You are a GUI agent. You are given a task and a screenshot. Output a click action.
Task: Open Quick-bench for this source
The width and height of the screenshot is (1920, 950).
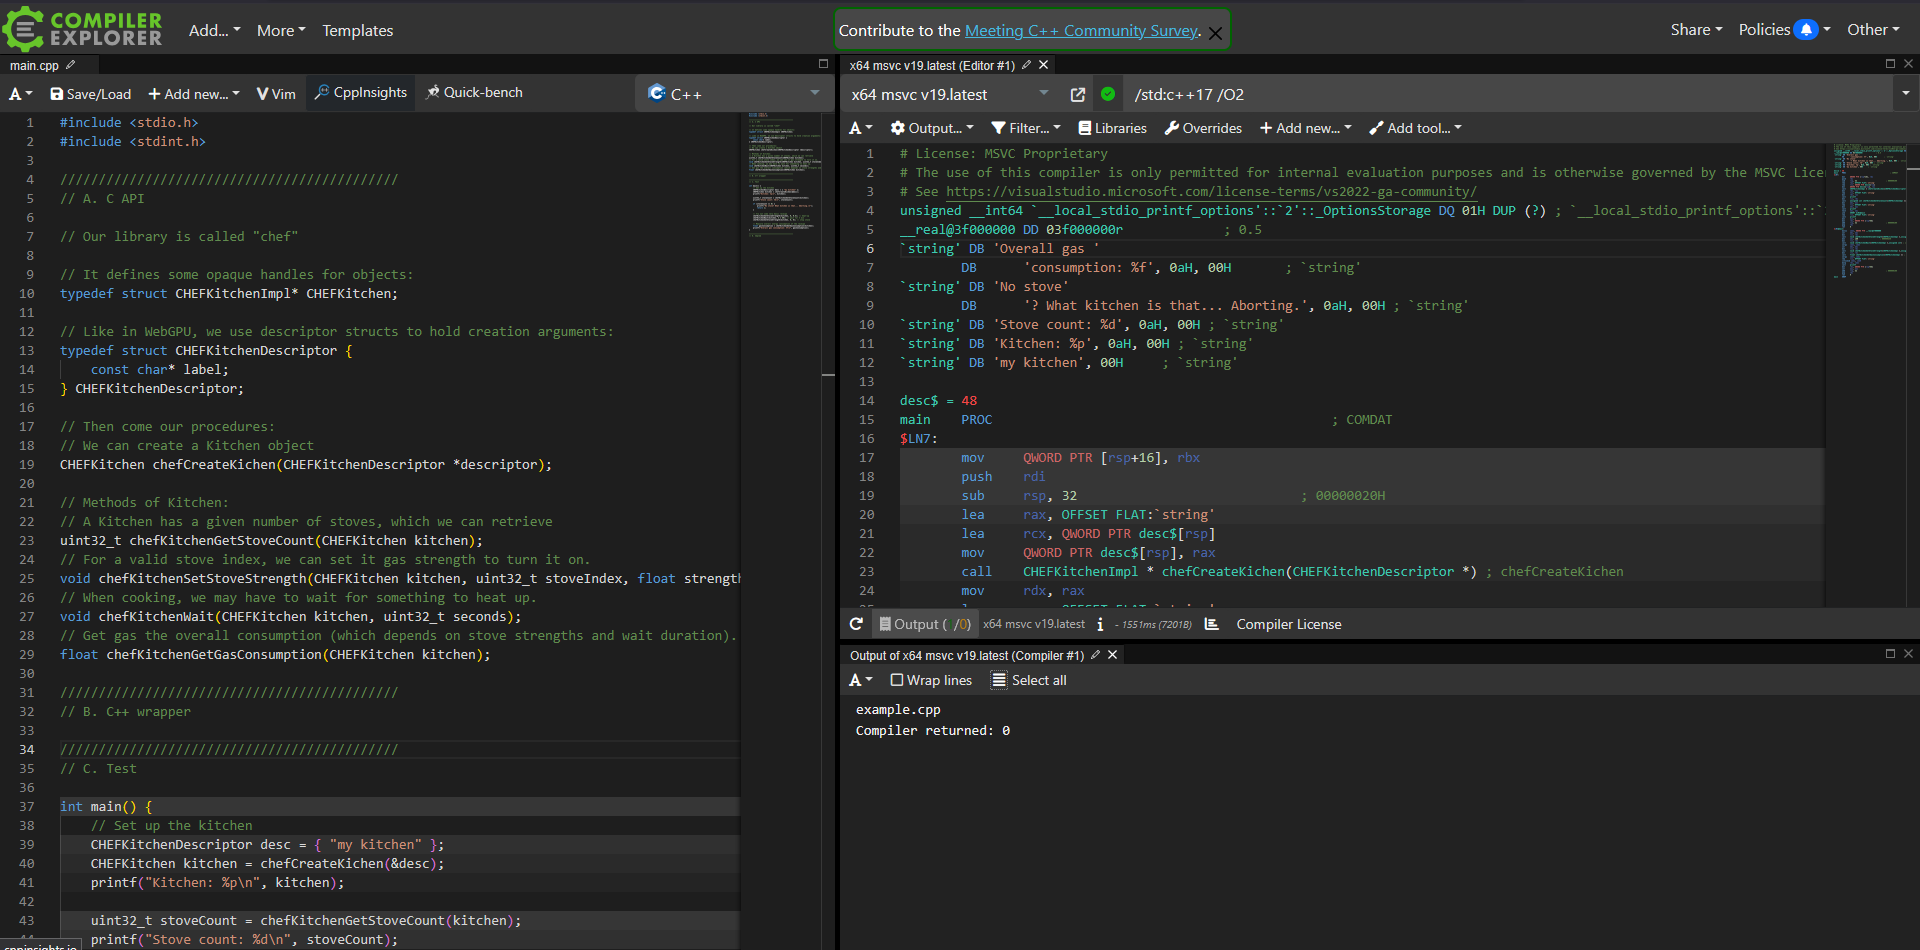pos(474,92)
